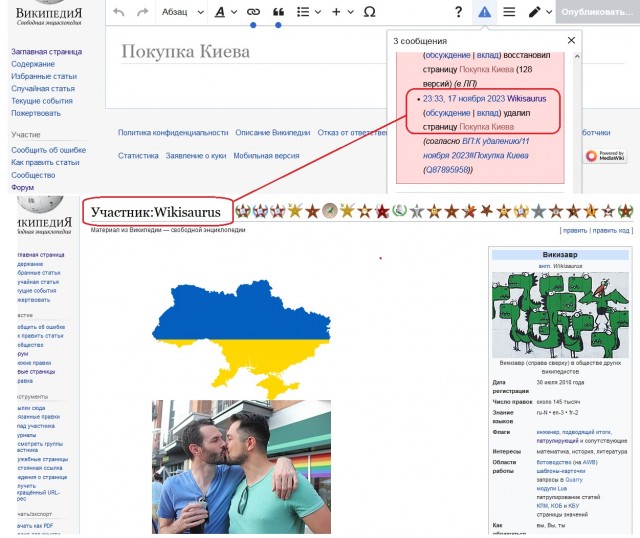Click the notices popup scrollbar up arrow
The image size is (640, 538).
pyautogui.click(x=577, y=56)
